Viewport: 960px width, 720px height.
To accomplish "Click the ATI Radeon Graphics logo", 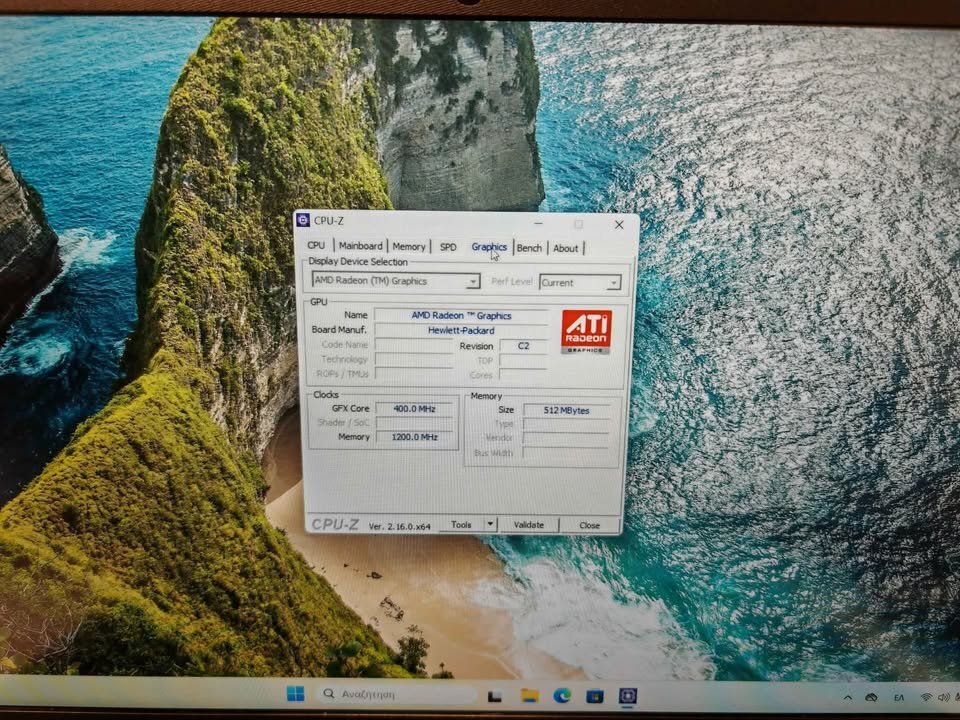I will click(x=586, y=332).
